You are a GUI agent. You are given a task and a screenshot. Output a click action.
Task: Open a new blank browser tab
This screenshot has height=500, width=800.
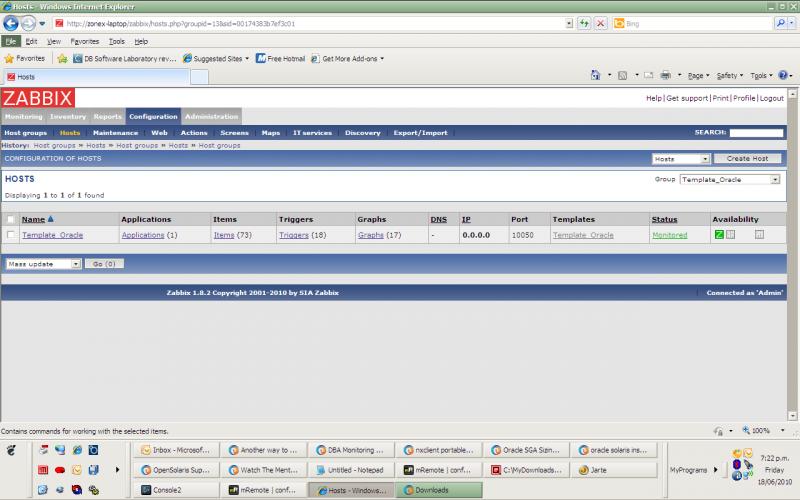coord(199,77)
